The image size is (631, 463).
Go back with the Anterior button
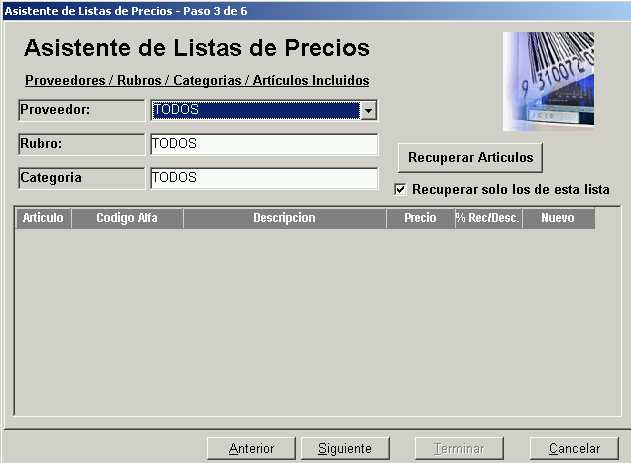tap(251, 449)
